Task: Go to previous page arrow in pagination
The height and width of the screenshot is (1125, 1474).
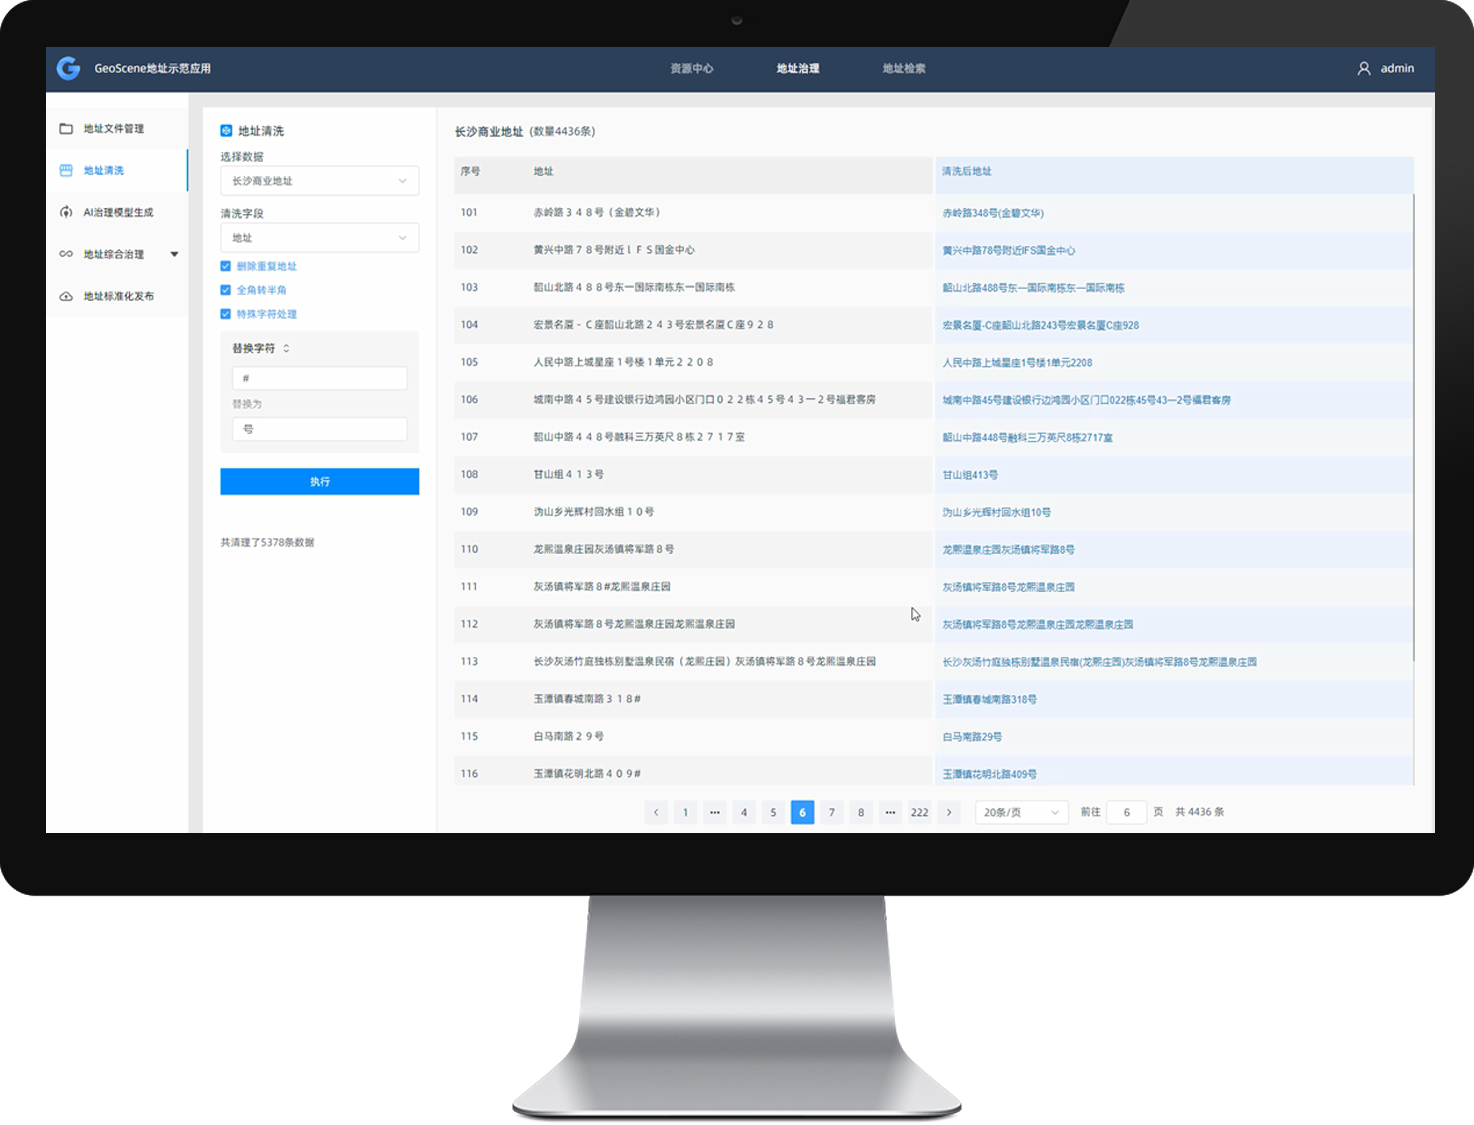Action: 656,813
